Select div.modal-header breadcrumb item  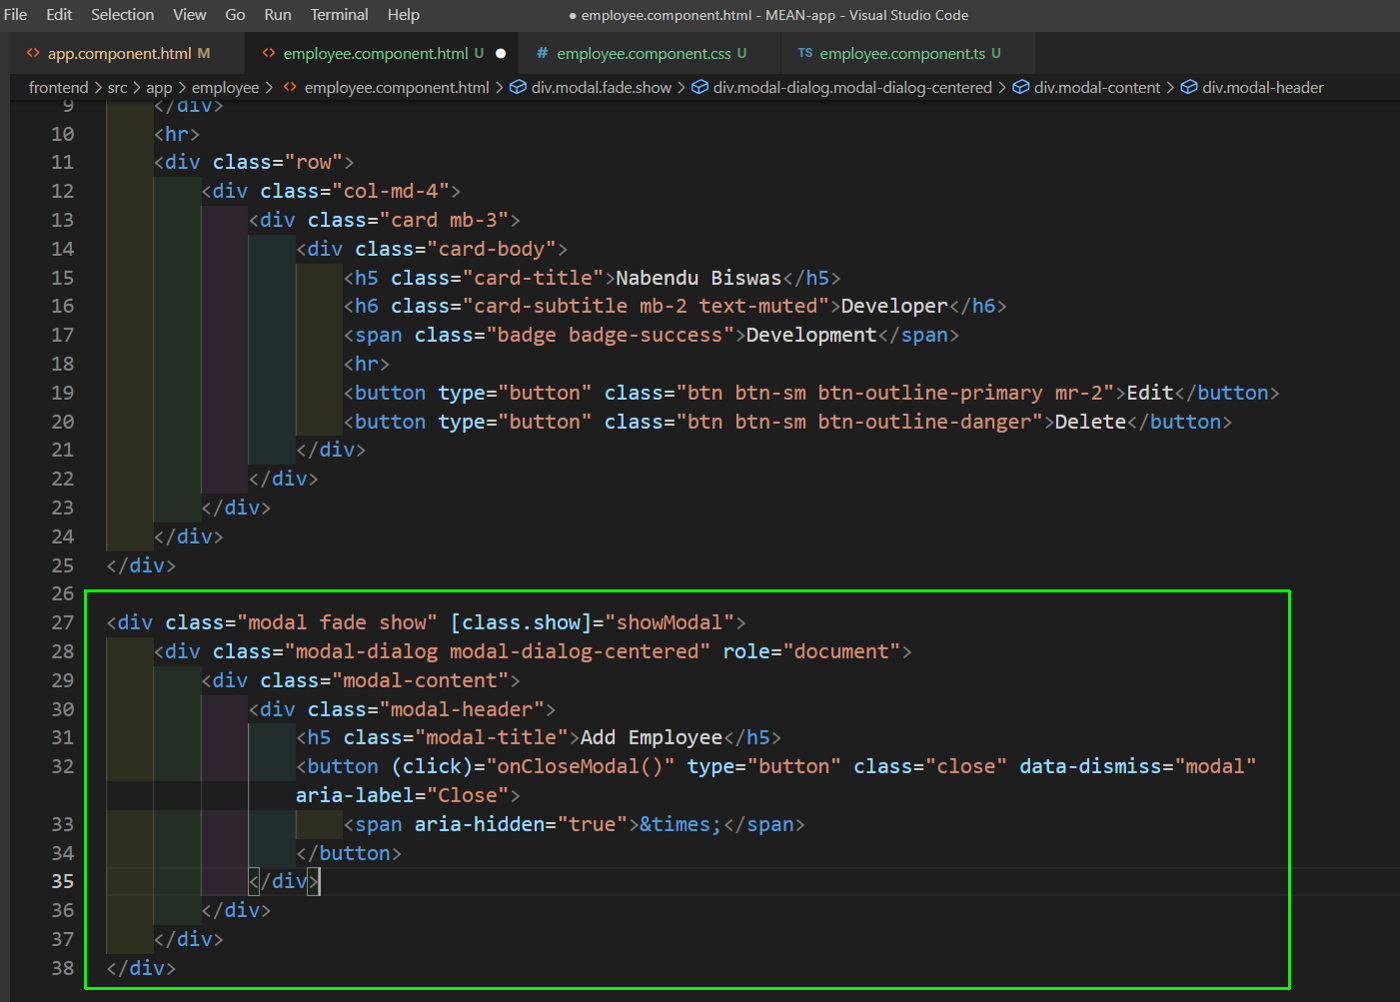coord(1262,88)
